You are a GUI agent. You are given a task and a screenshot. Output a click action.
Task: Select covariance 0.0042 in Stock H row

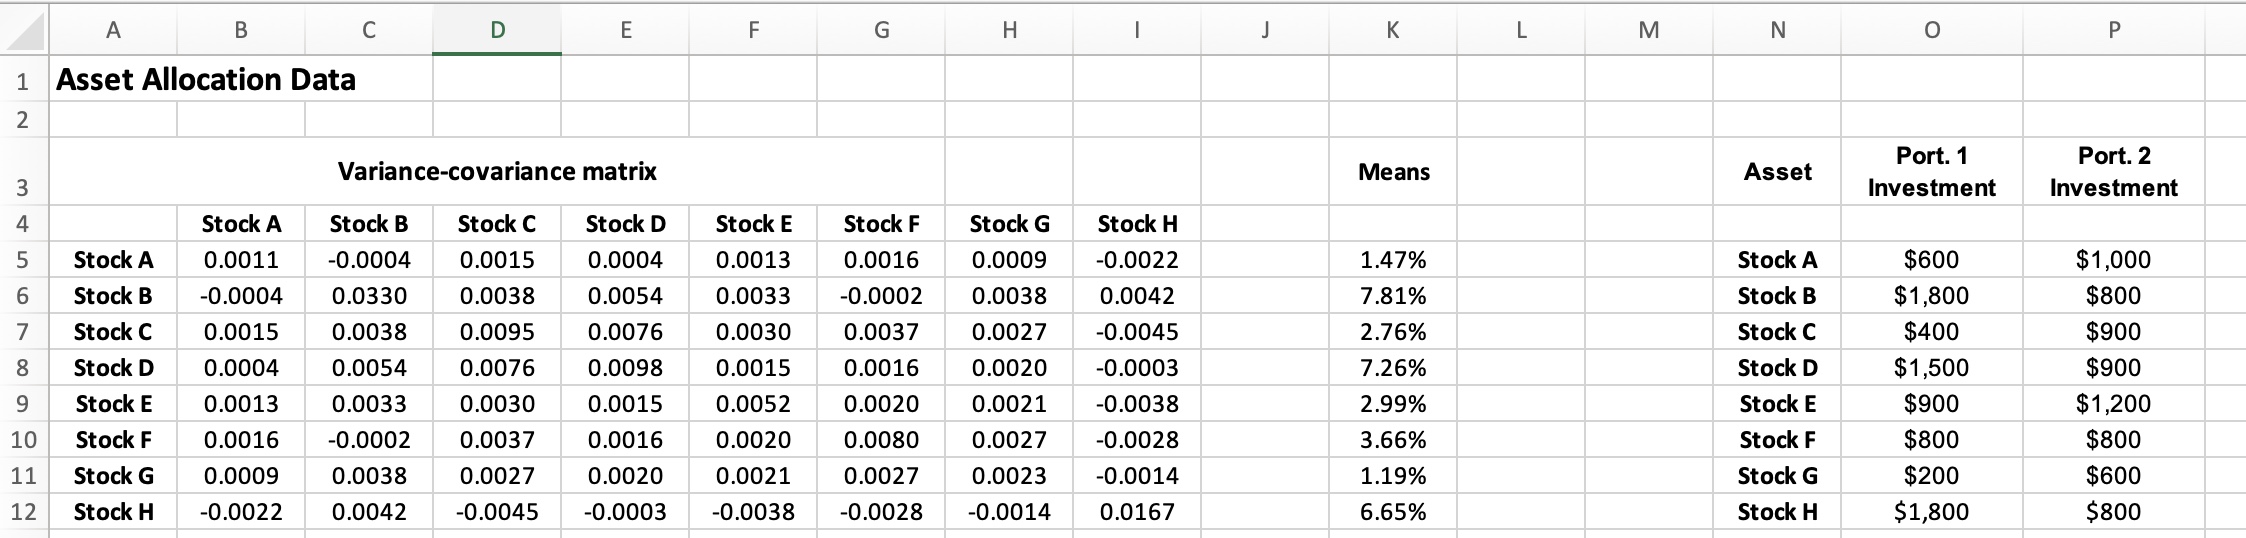point(369,512)
